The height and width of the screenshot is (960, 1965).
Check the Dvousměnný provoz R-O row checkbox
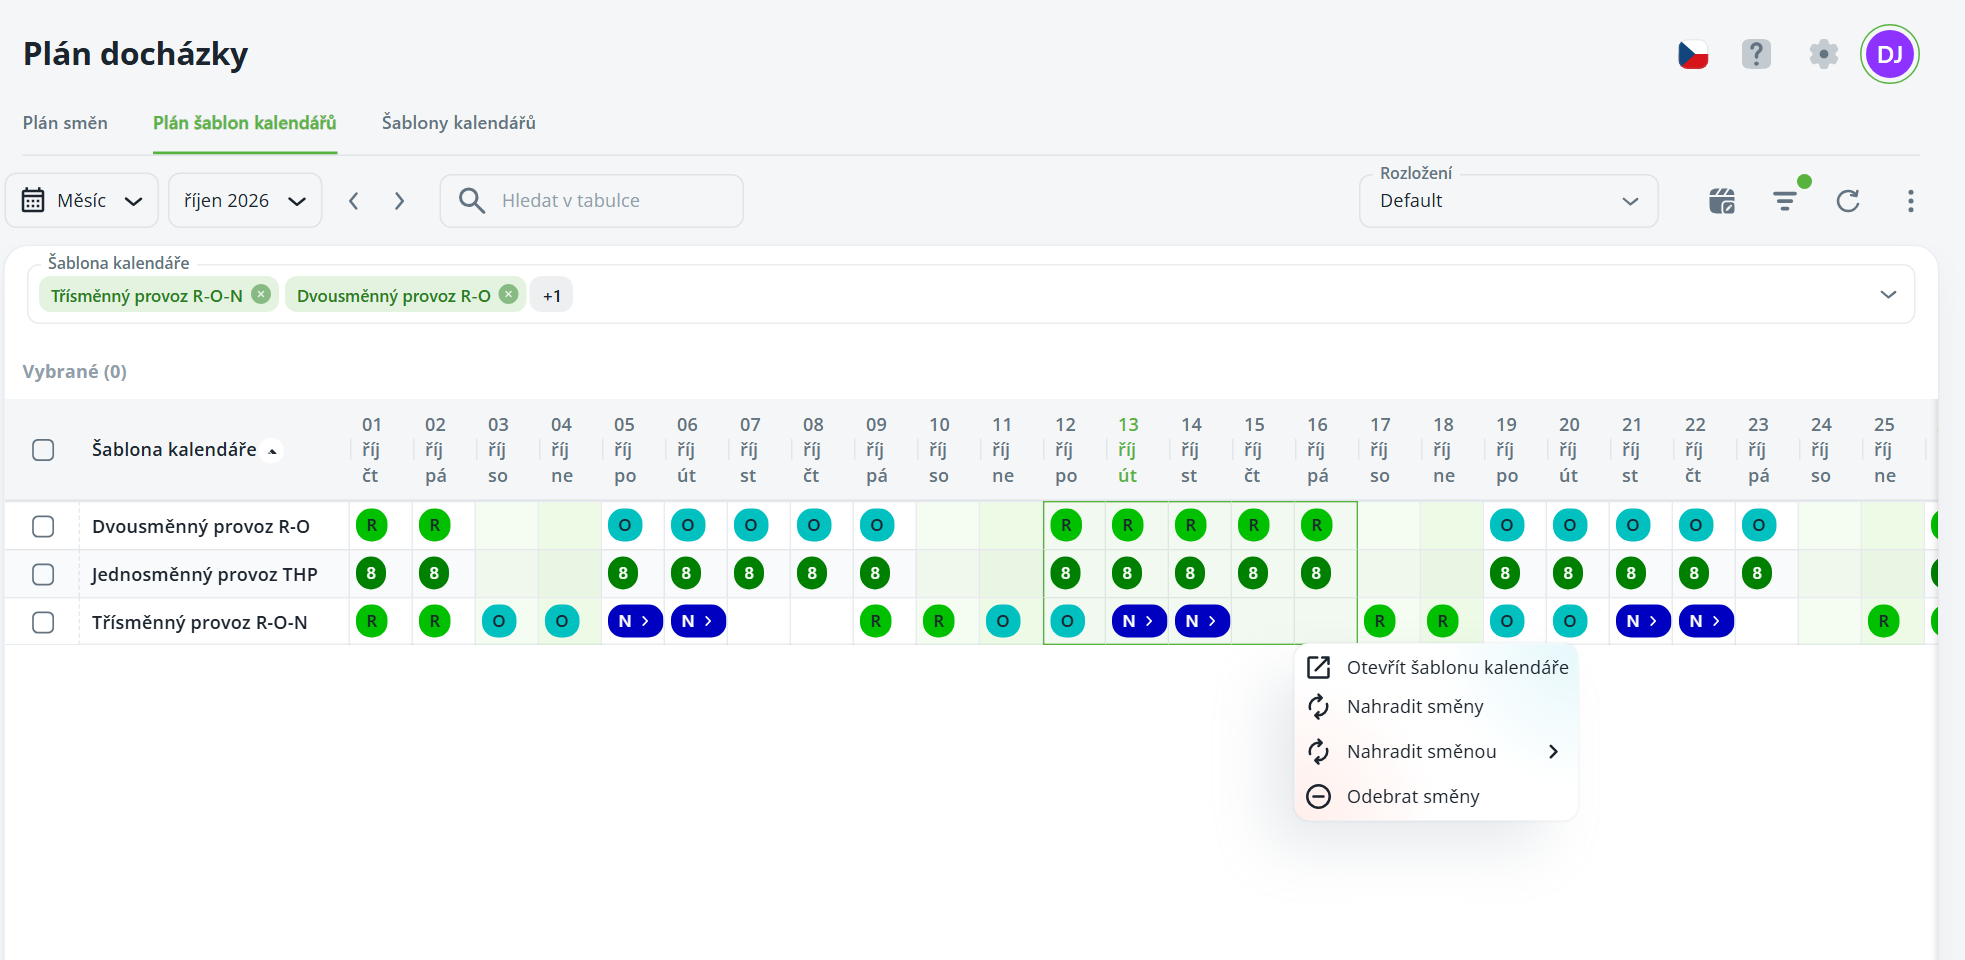(43, 526)
